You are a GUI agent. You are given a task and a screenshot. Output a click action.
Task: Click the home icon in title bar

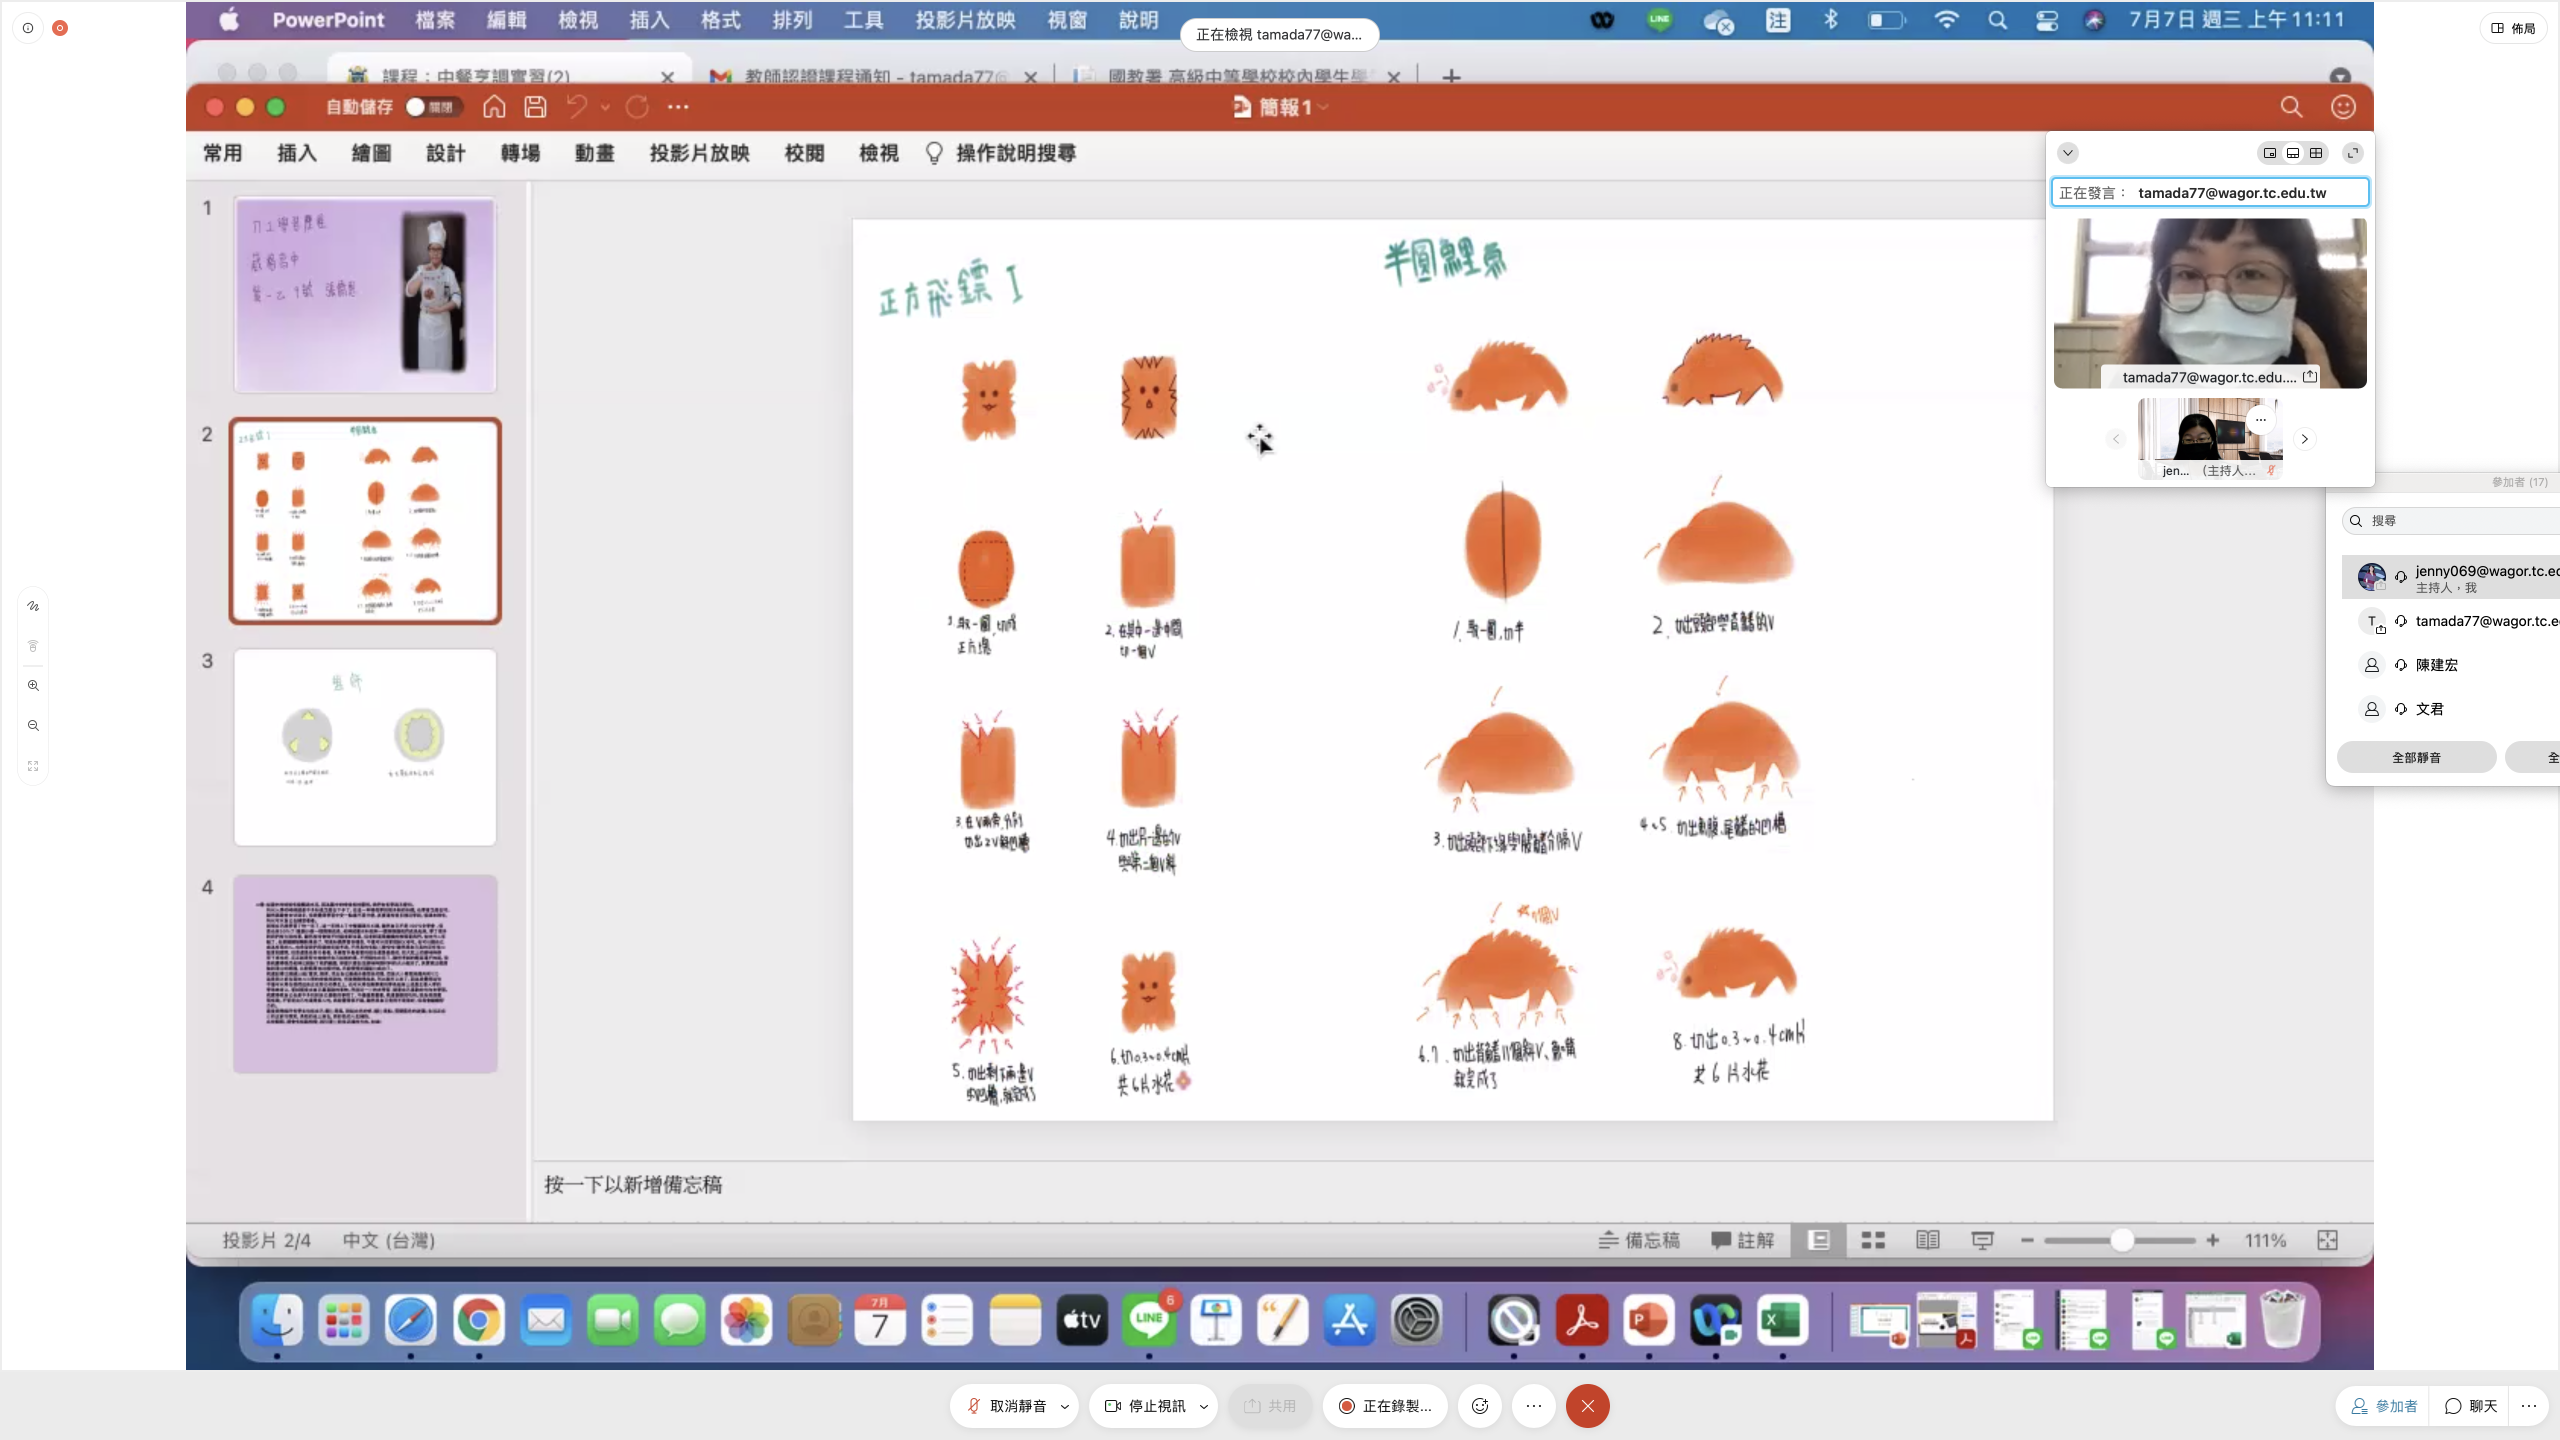tap(494, 107)
